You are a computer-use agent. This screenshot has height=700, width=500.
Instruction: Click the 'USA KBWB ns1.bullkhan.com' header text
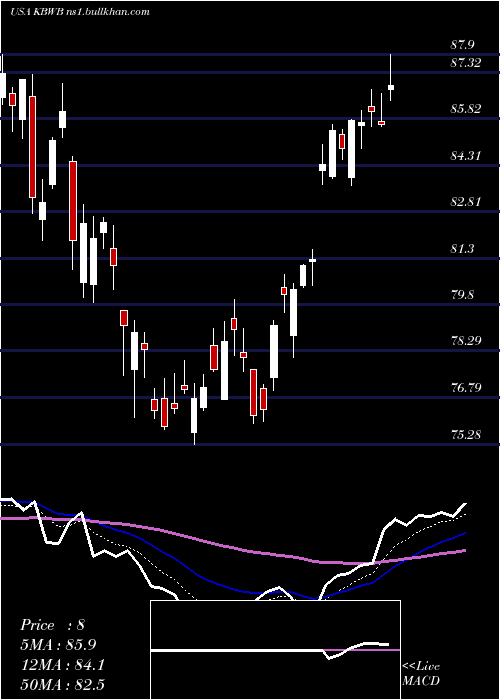(79, 12)
